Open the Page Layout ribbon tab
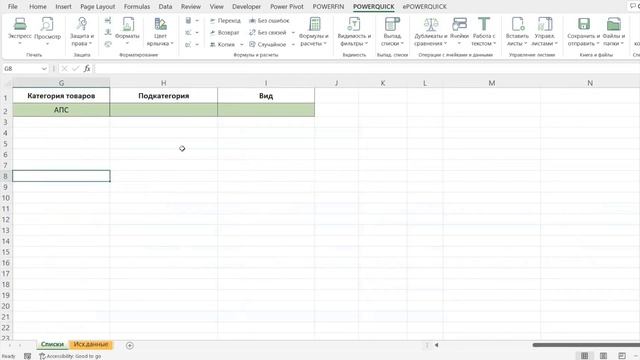The width and height of the screenshot is (640, 360). 98,7
